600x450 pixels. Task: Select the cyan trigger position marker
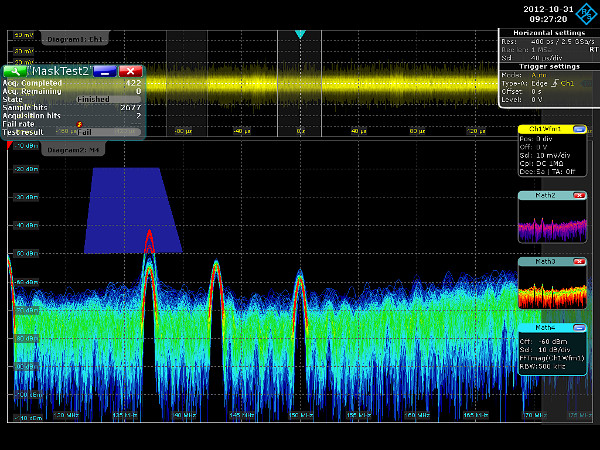pos(300,34)
